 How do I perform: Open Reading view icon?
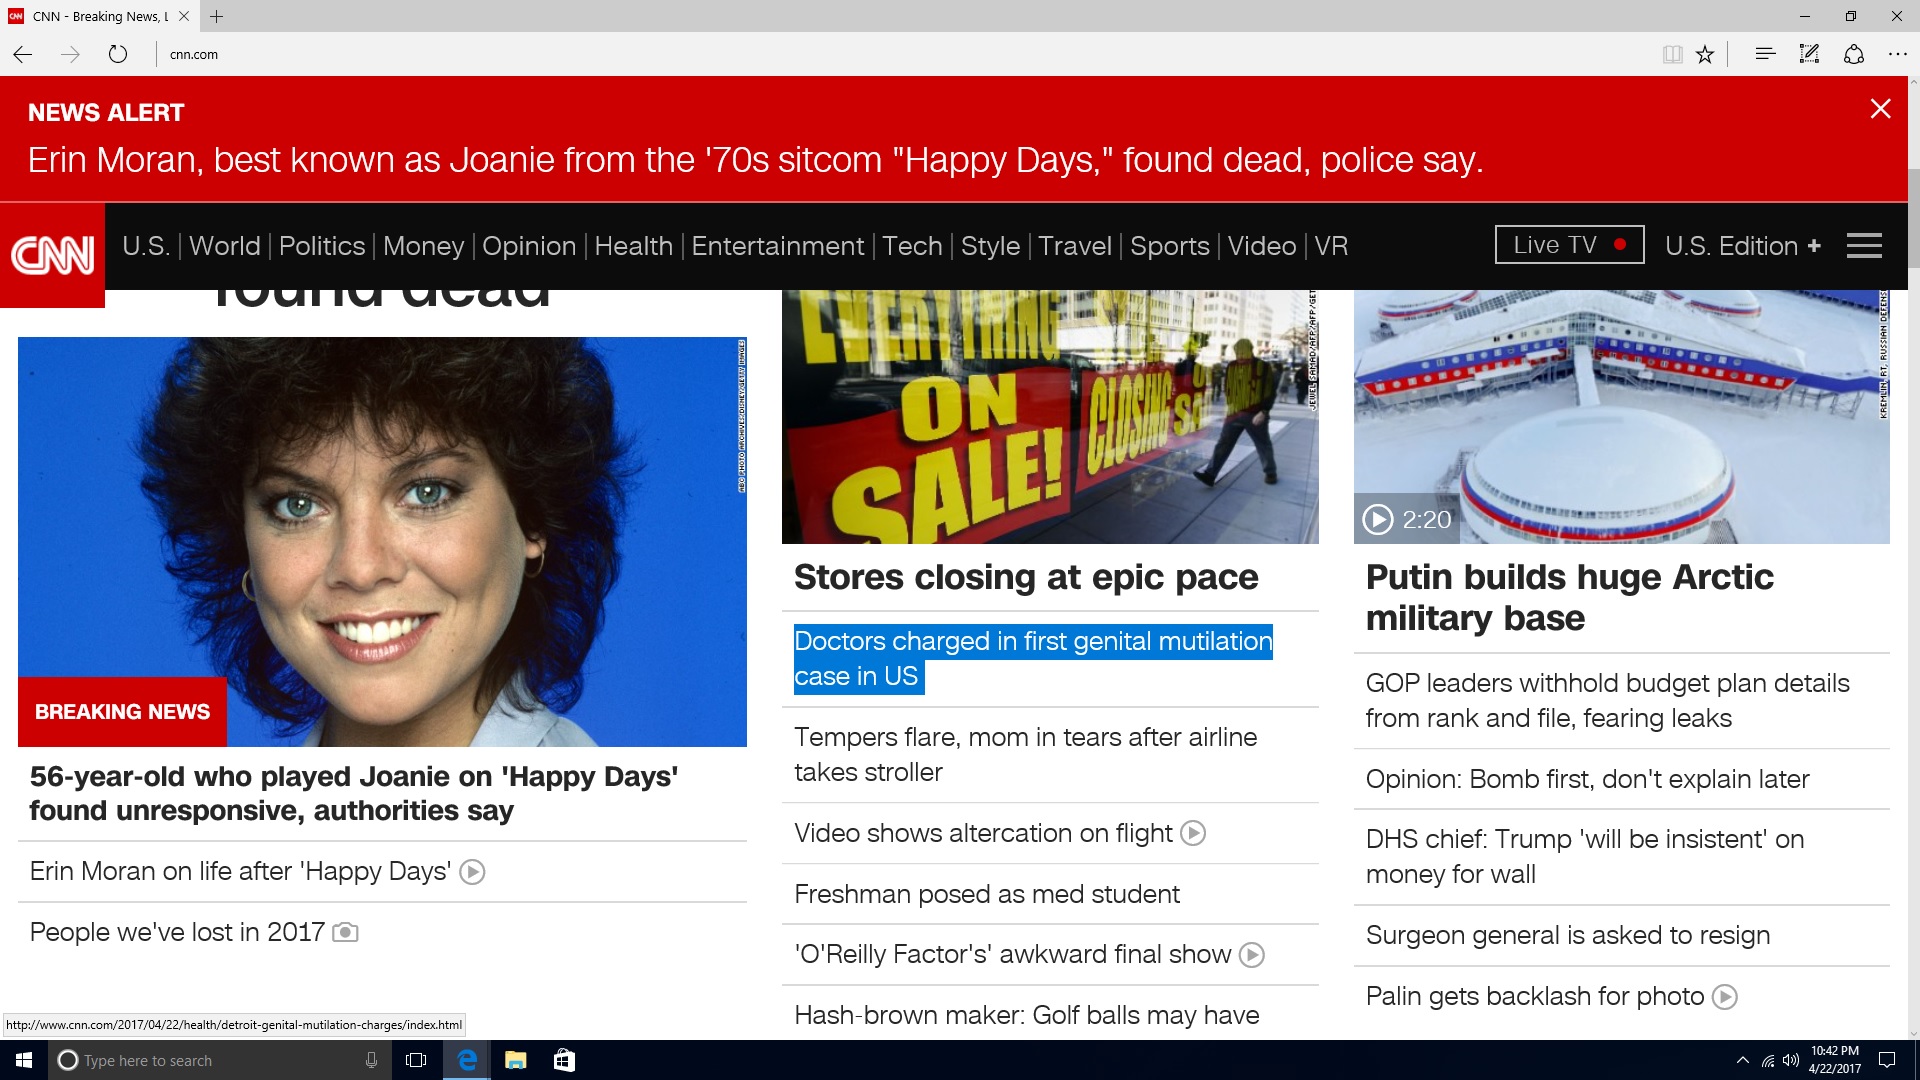(1672, 54)
